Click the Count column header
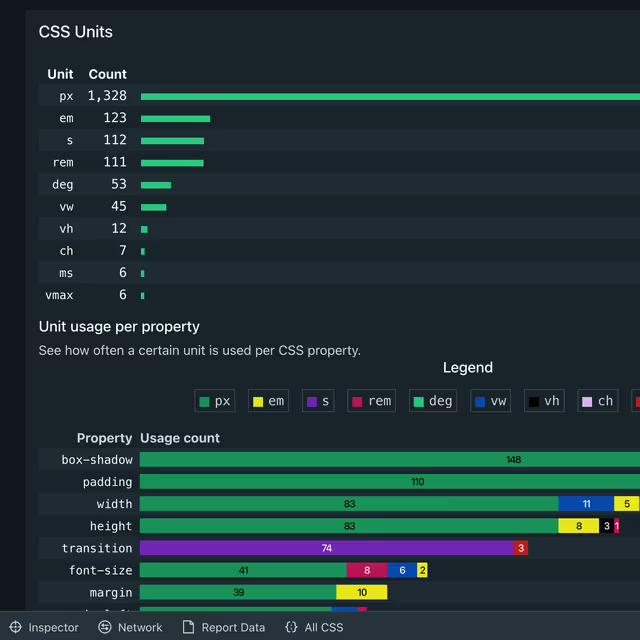This screenshot has width=640, height=640. click(x=107, y=74)
